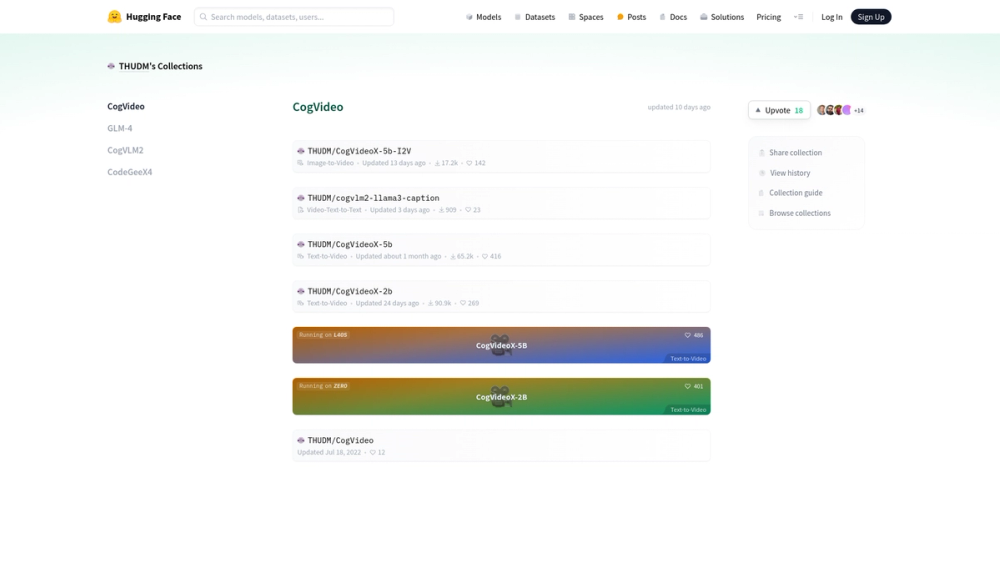This screenshot has width=1000, height=563.
Task: Click avatar icon of CogVideoX-5b-I2V row
Action: point(301,151)
